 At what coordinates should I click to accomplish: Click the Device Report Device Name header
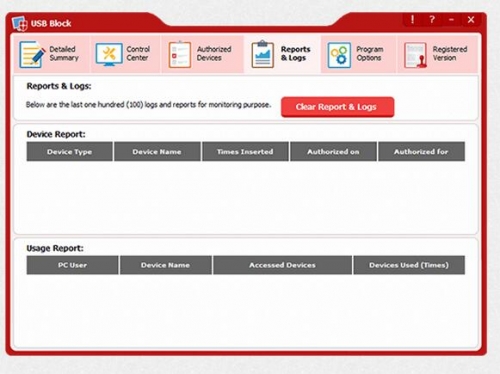(x=157, y=152)
